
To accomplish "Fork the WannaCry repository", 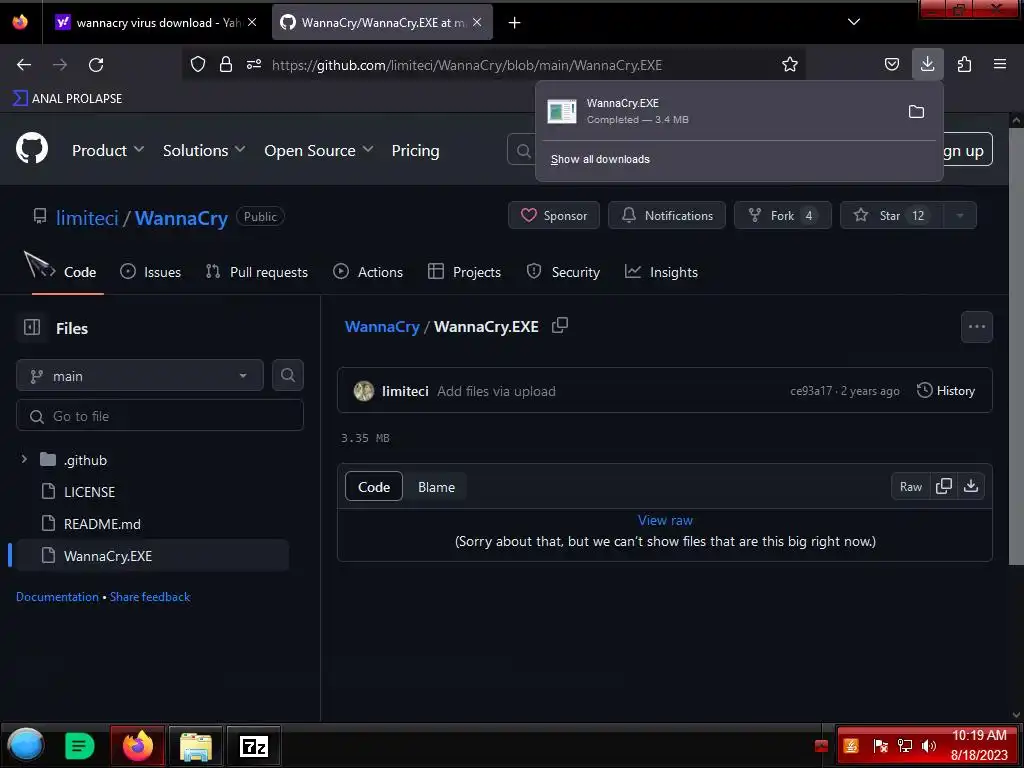I will 782,216.
